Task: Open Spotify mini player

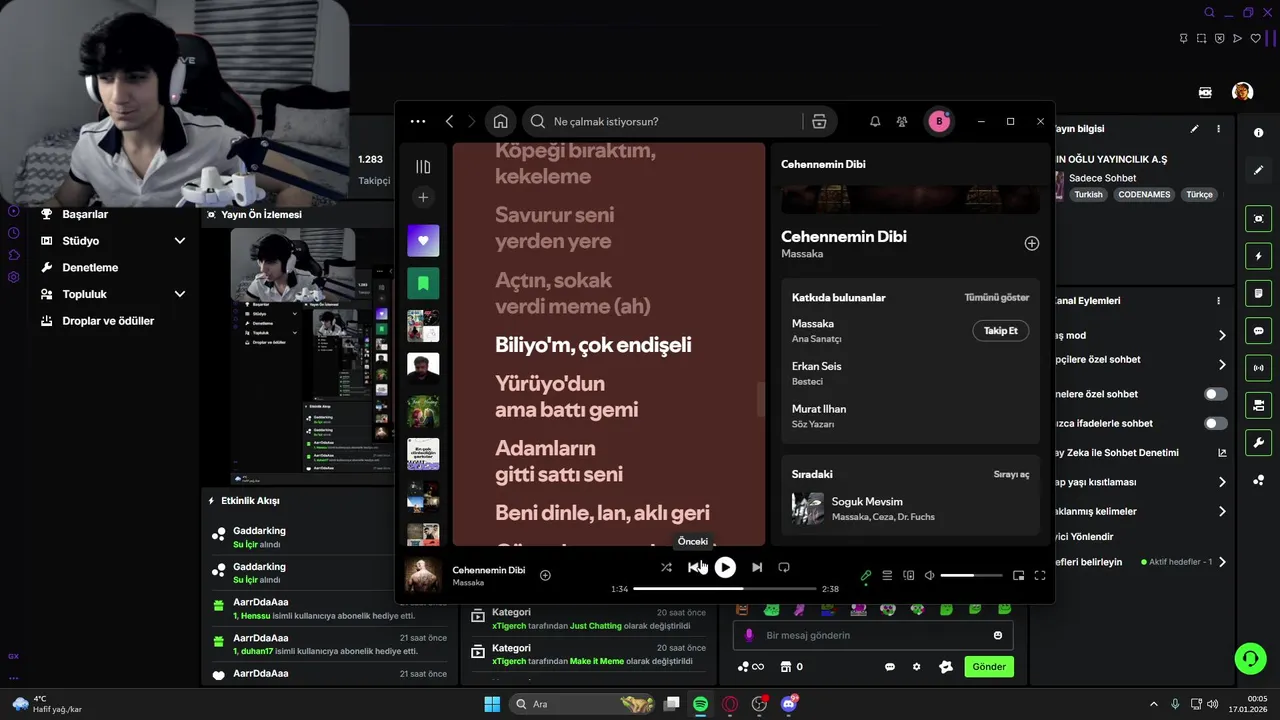Action: click(1019, 575)
